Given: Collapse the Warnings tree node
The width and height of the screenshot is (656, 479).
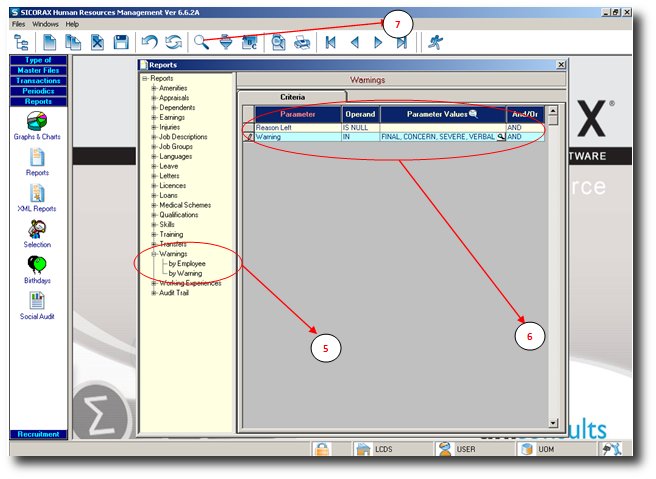Looking at the screenshot, I should click(153, 254).
